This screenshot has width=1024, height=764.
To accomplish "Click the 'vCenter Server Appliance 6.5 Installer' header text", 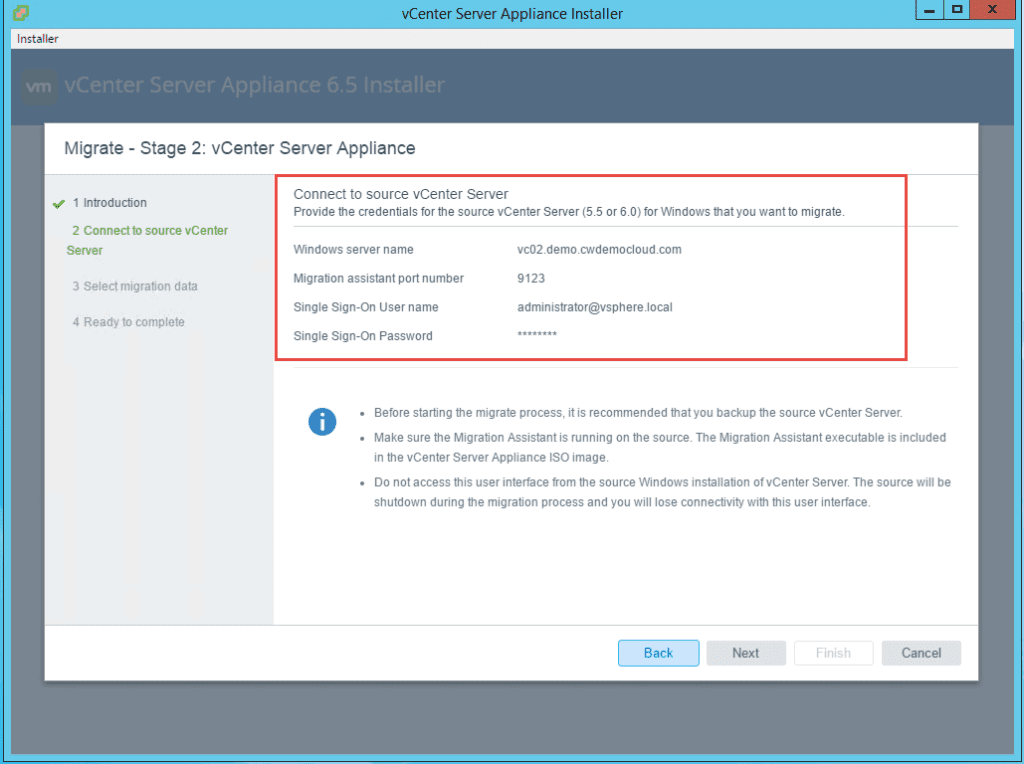I will [x=255, y=85].
